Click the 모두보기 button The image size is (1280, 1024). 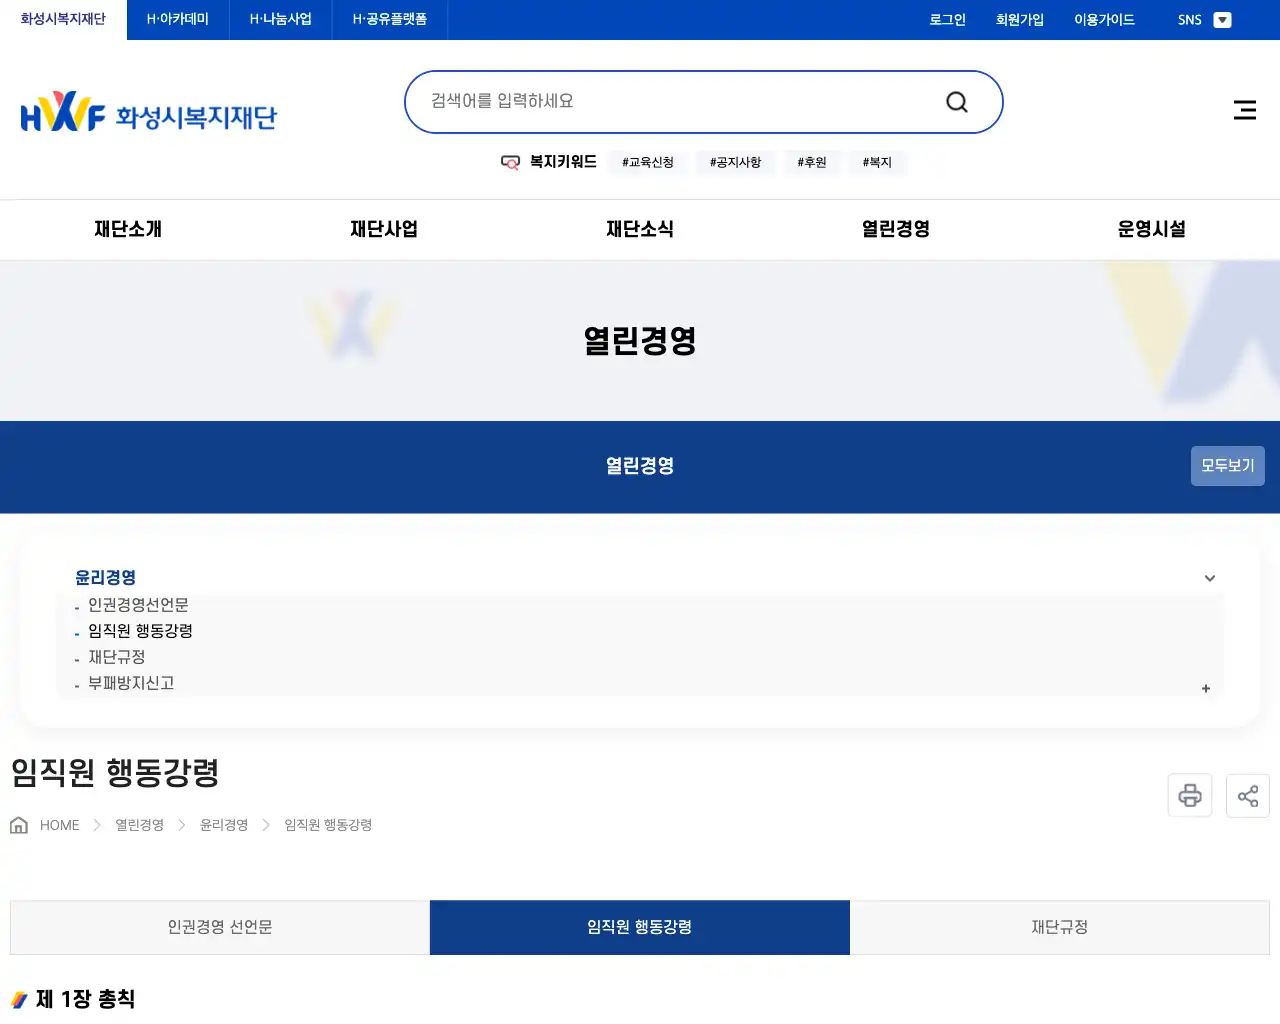click(x=1227, y=466)
